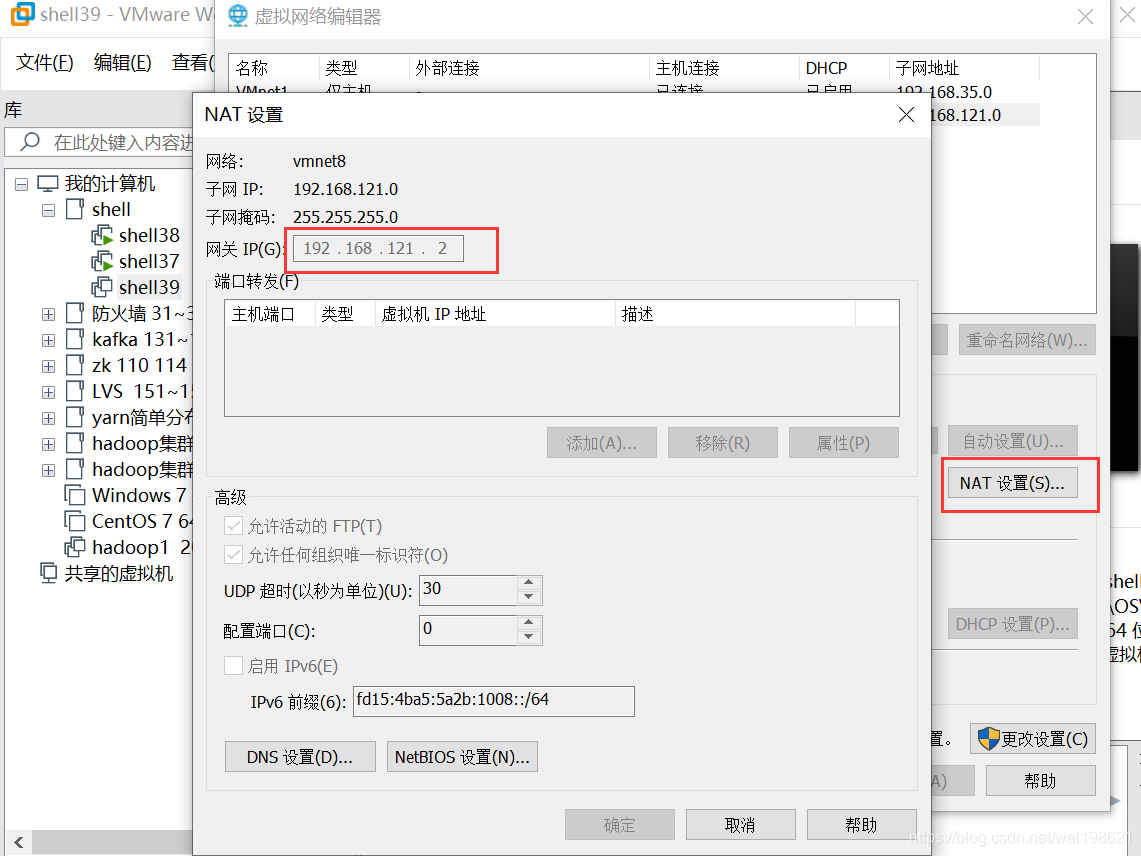Increase 配置端口 value with up arrow
The width and height of the screenshot is (1141, 856).
click(529, 622)
